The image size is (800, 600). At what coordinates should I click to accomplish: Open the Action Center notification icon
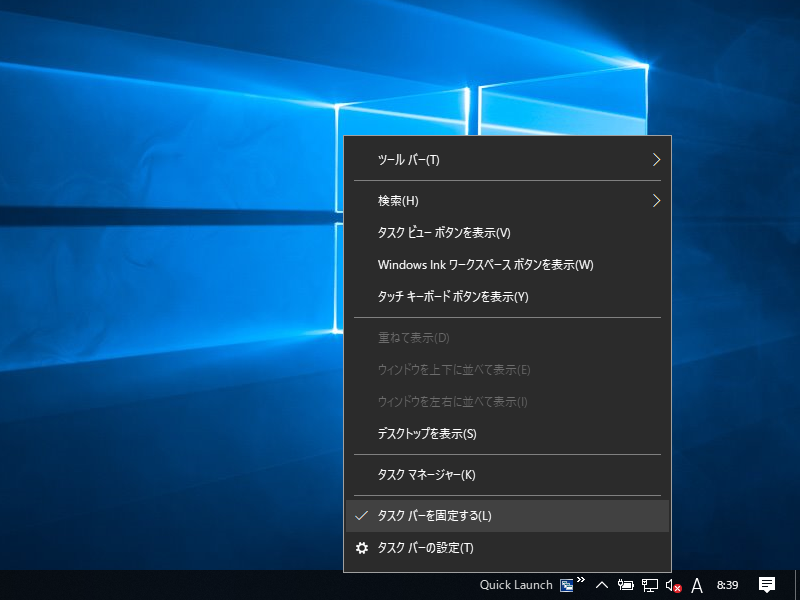point(767,585)
